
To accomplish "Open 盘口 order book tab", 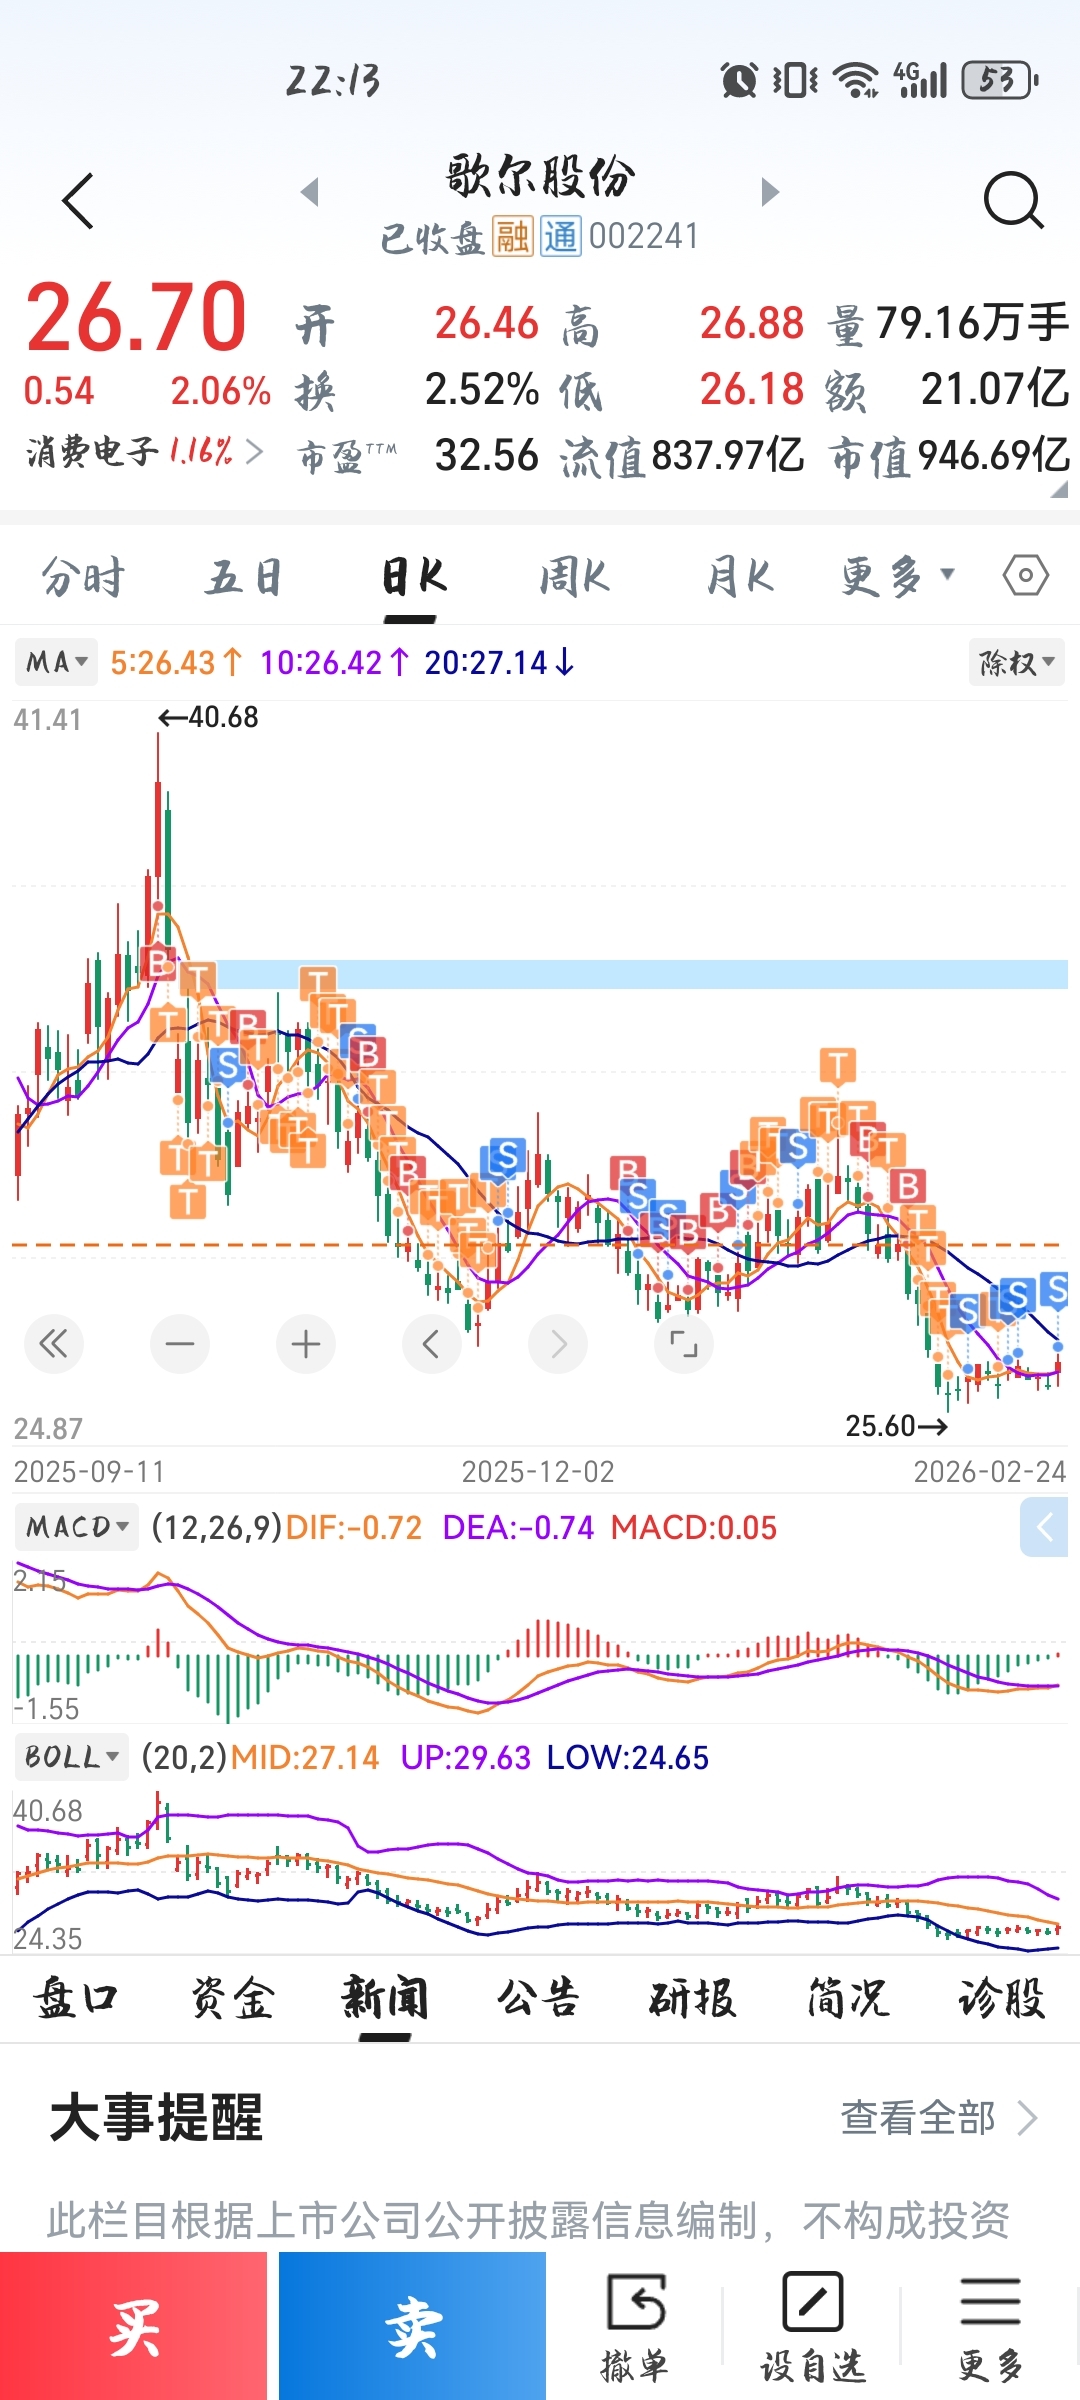I will point(76,1998).
